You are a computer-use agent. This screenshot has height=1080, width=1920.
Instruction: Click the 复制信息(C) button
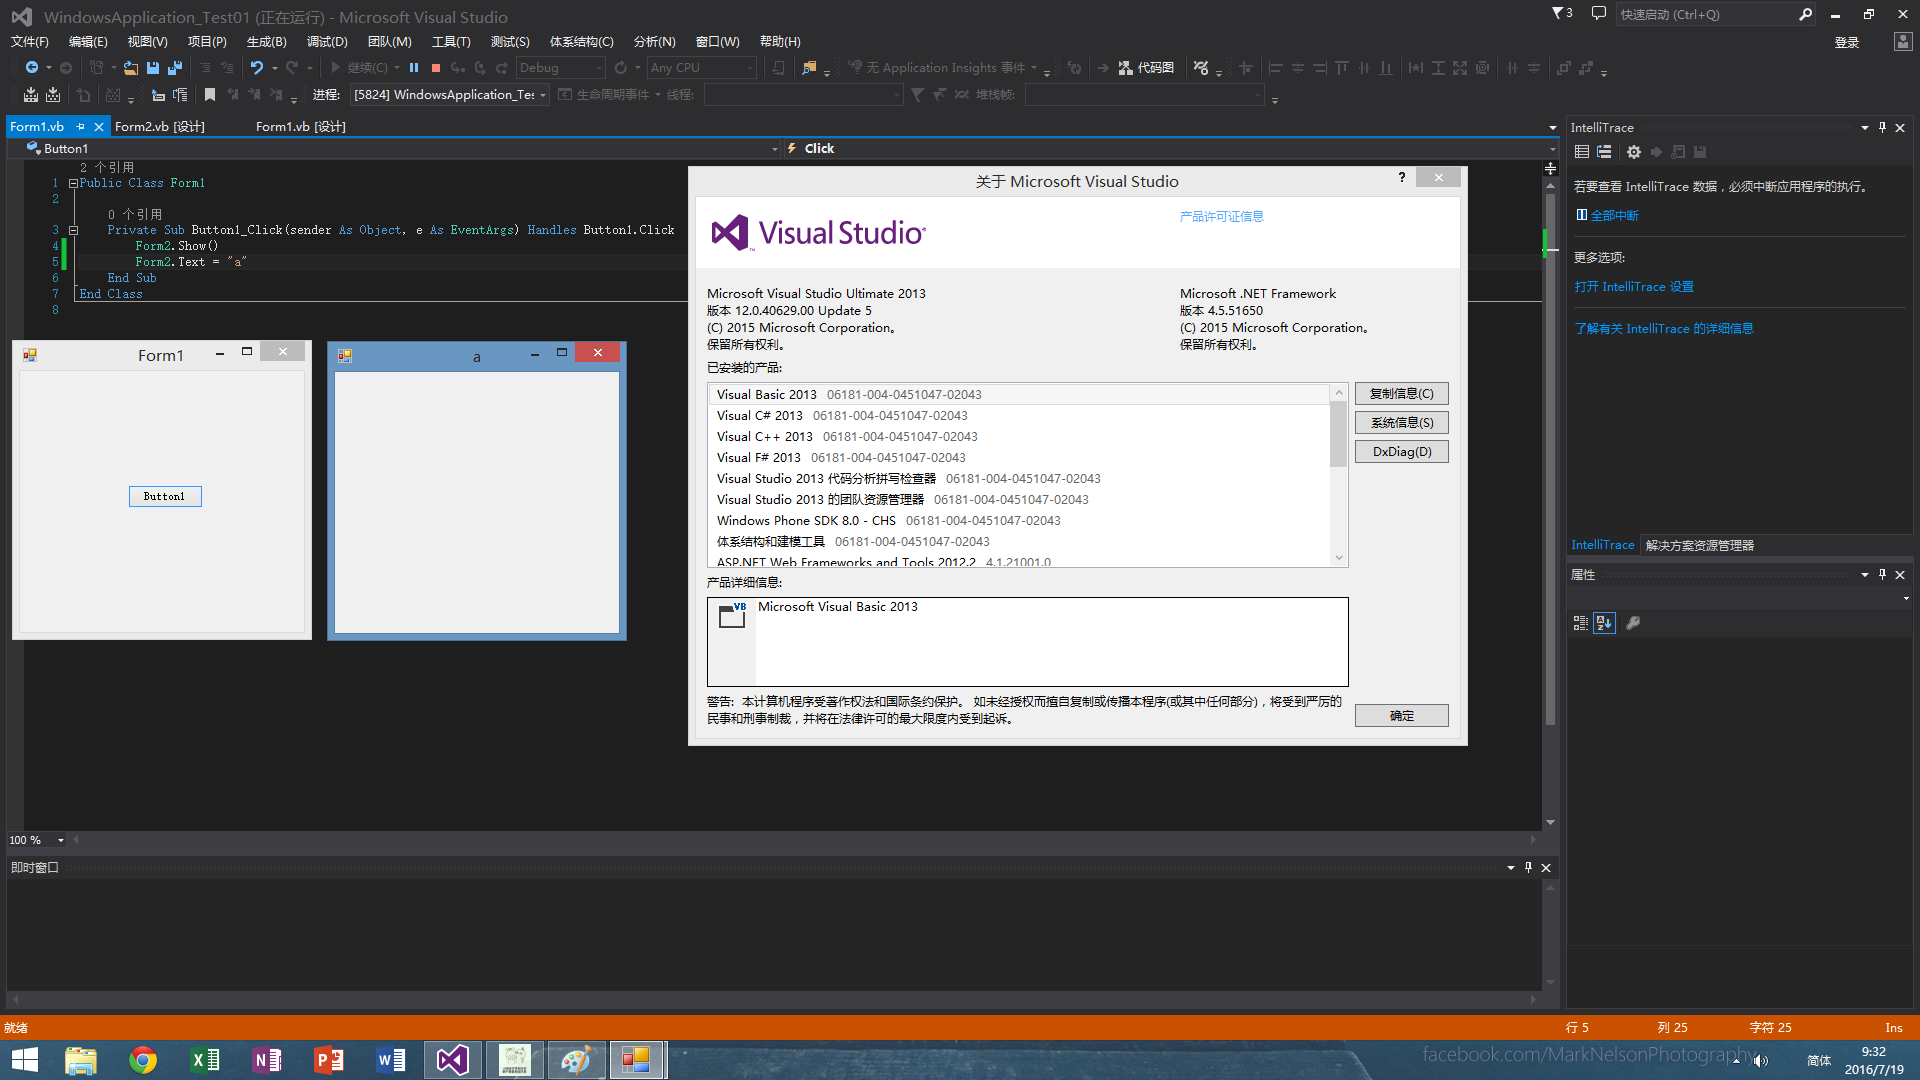pos(1401,394)
